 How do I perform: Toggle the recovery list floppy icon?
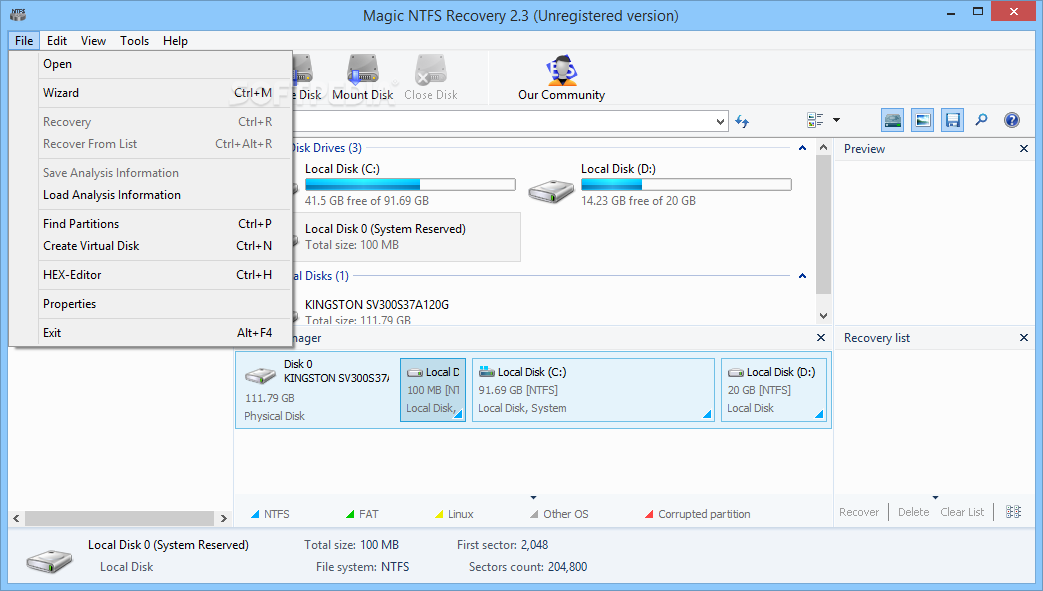953,120
